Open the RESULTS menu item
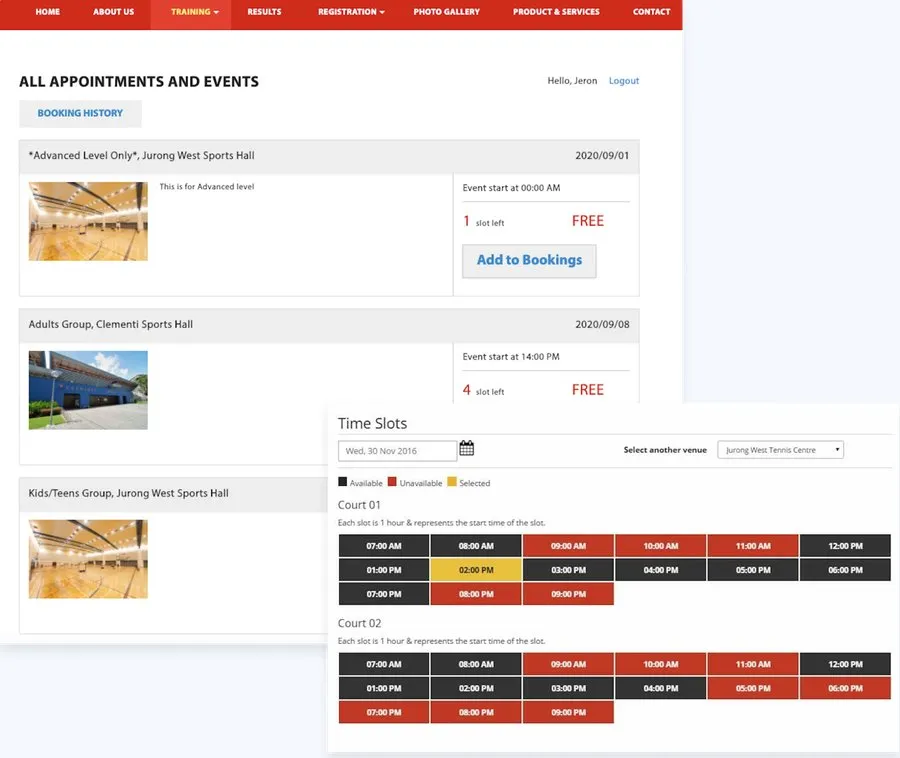Image resolution: width=900 pixels, height=758 pixels. click(x=265, y=11)
